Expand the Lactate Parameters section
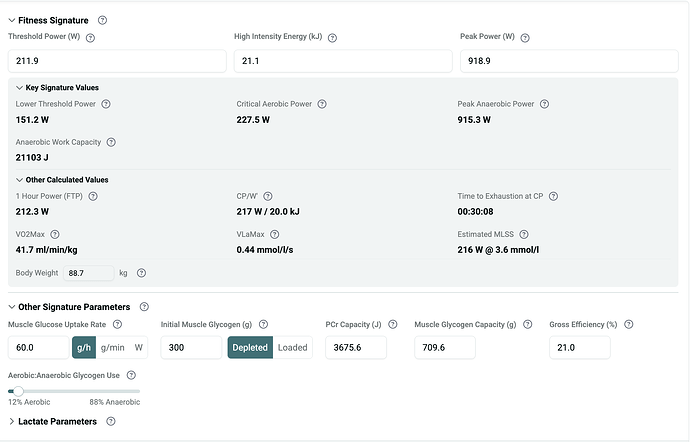 pos(12,421)
